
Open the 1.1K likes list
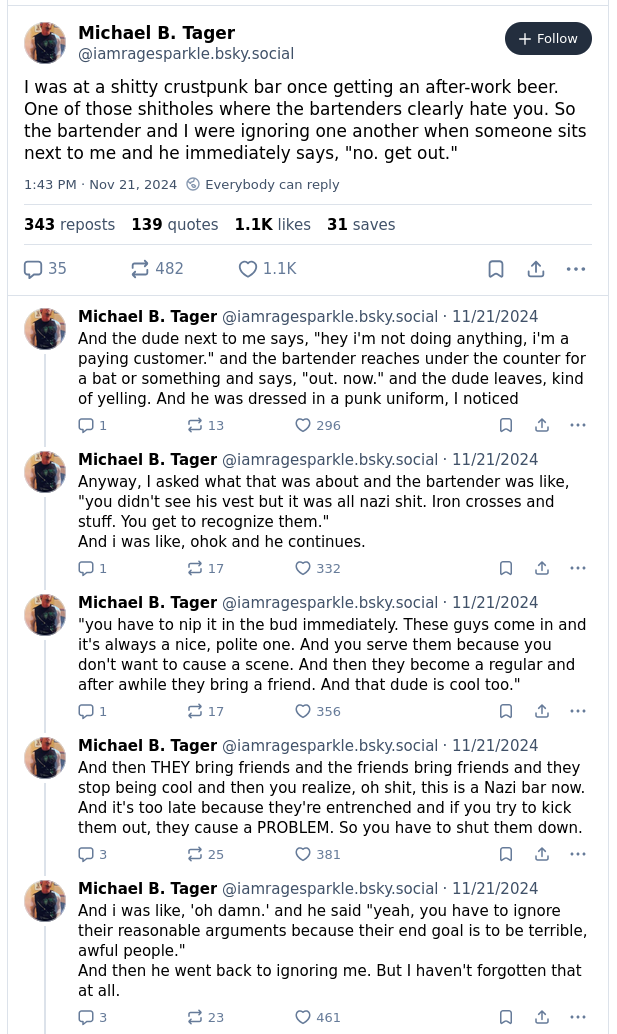pyautogui.click(x=272, y=225)
